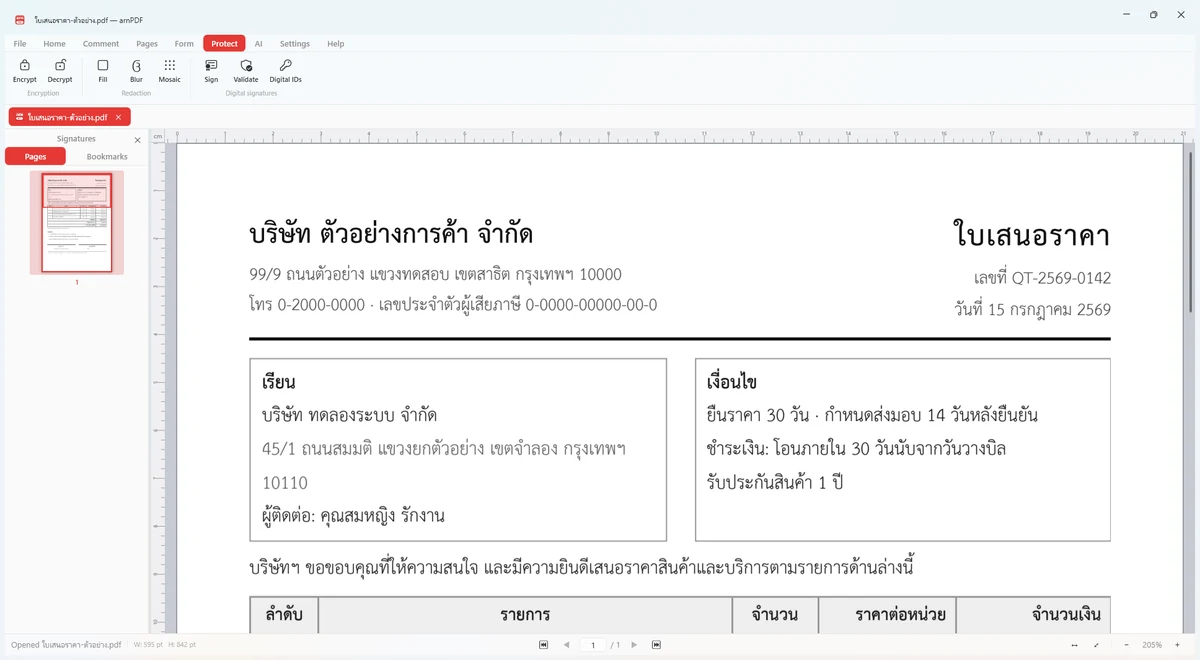
Task: Open the AI tab
Action: [x=258, y=44]
